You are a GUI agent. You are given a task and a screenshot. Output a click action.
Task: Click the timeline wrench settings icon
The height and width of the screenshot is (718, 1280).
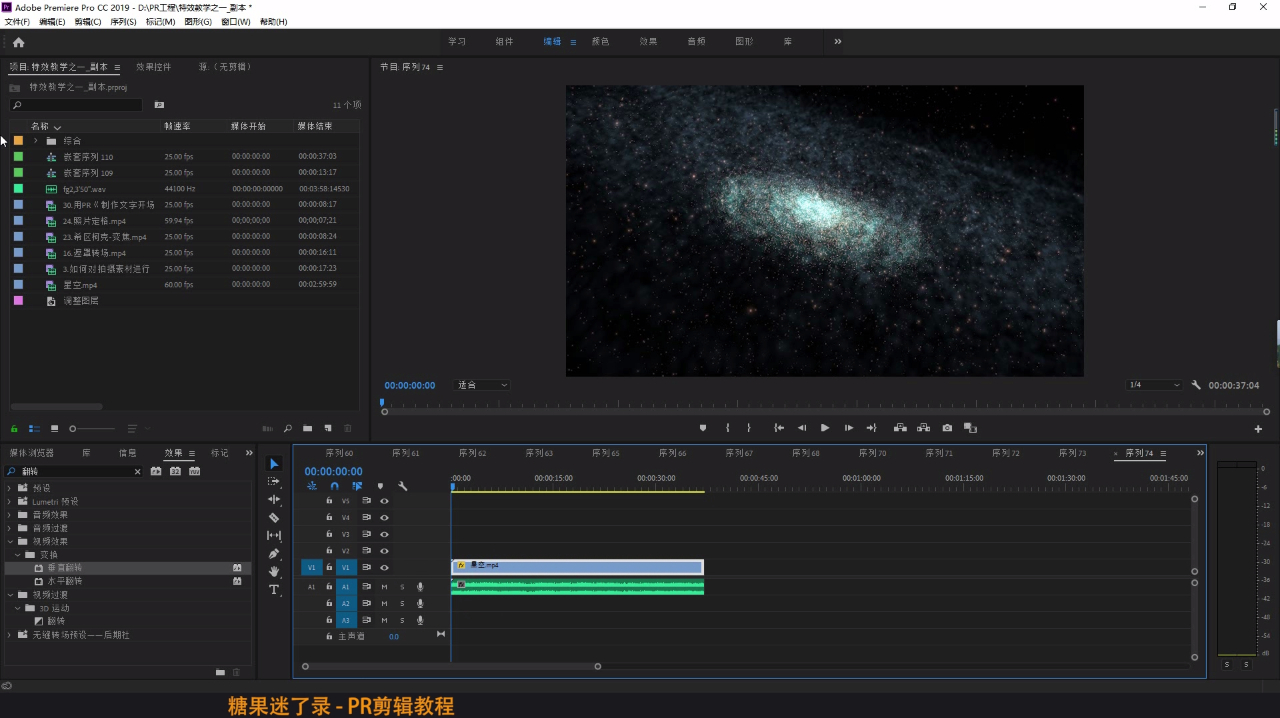[x=402, y=486]
